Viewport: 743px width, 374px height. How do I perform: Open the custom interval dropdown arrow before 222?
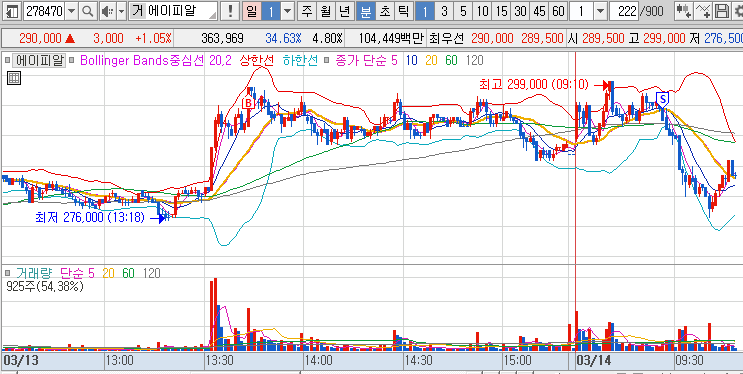click(x=600, y=11)
